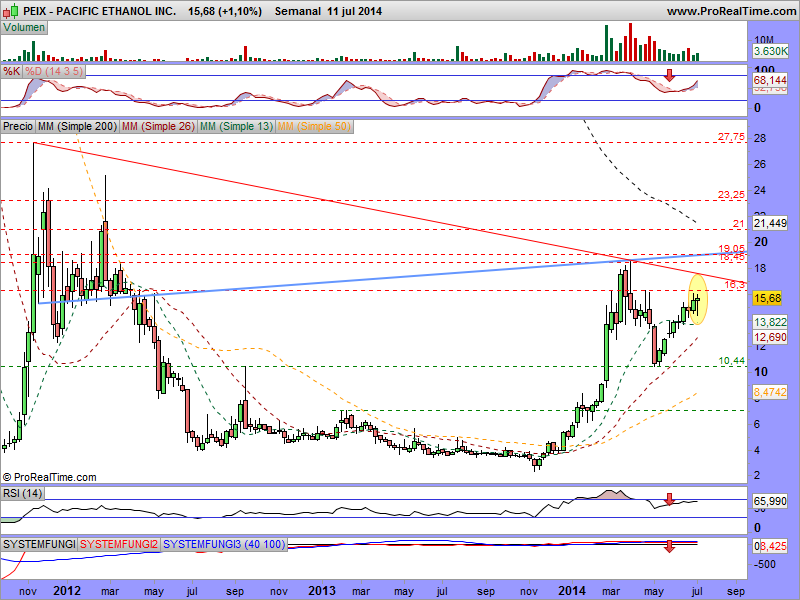The width and height of the screenshot is (800, 600).
Task: Click the RSI (14) indicator label
Action: [x=22, y=493]
